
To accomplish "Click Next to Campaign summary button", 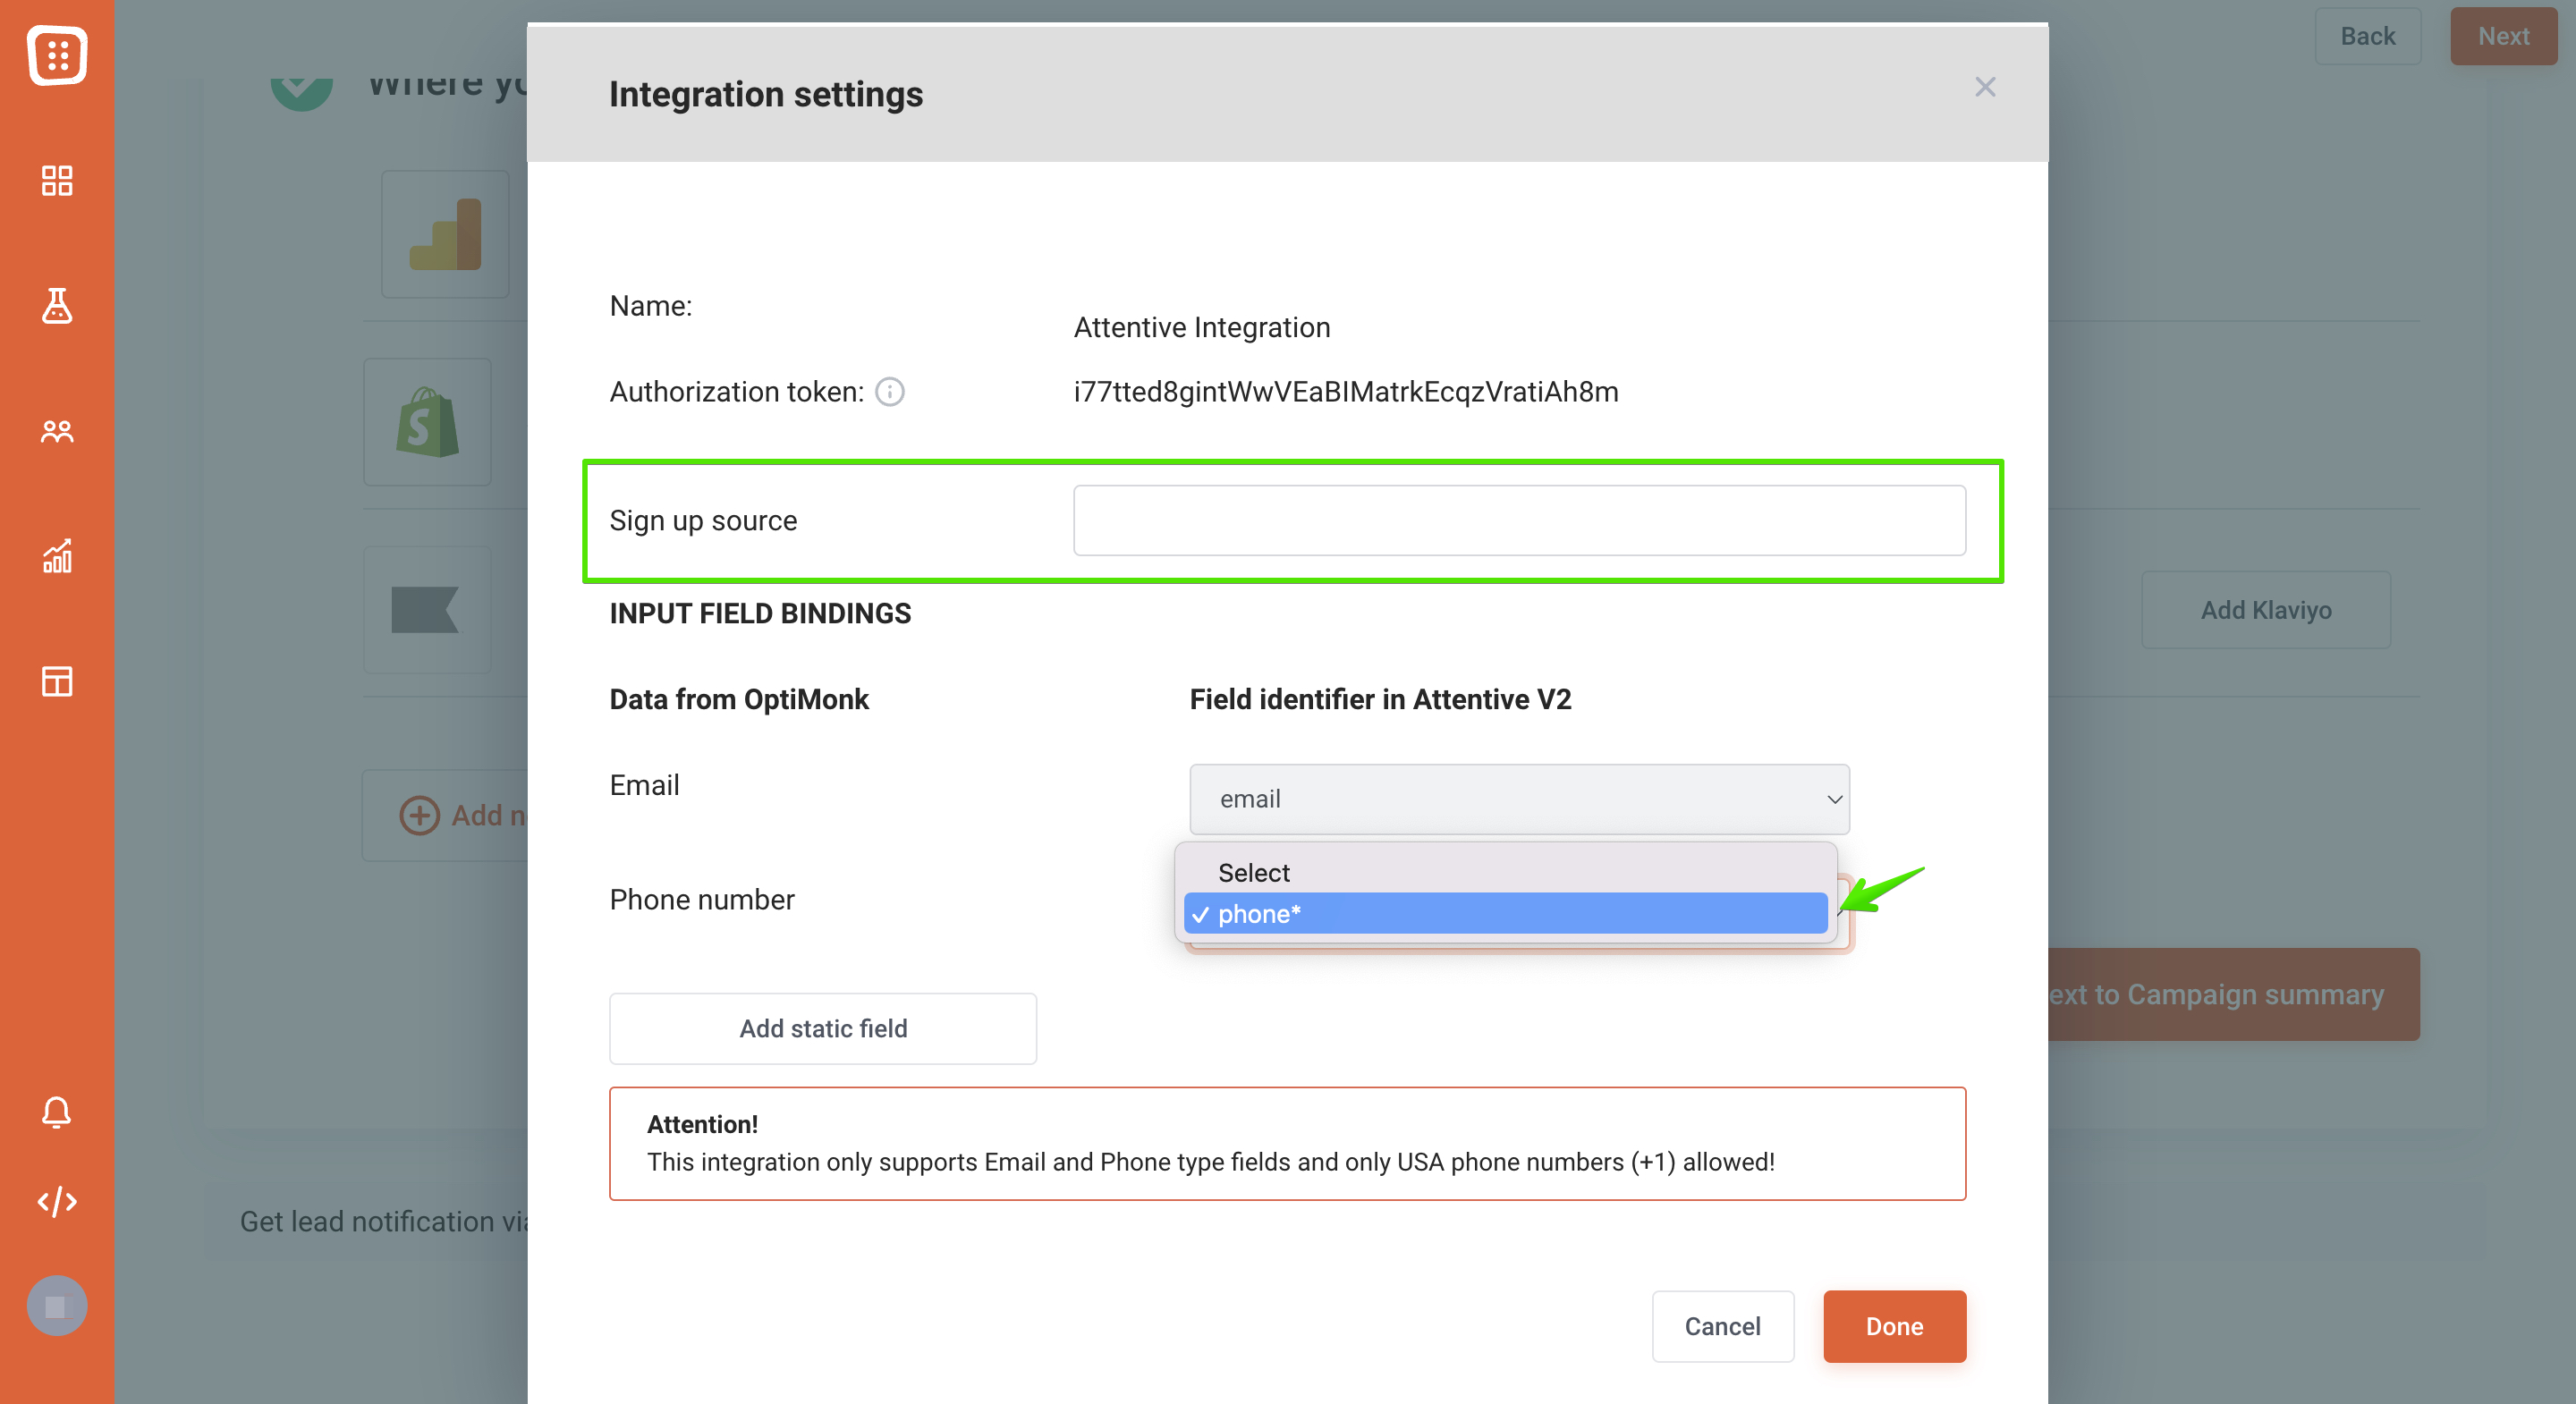I will pos(2233,994).
